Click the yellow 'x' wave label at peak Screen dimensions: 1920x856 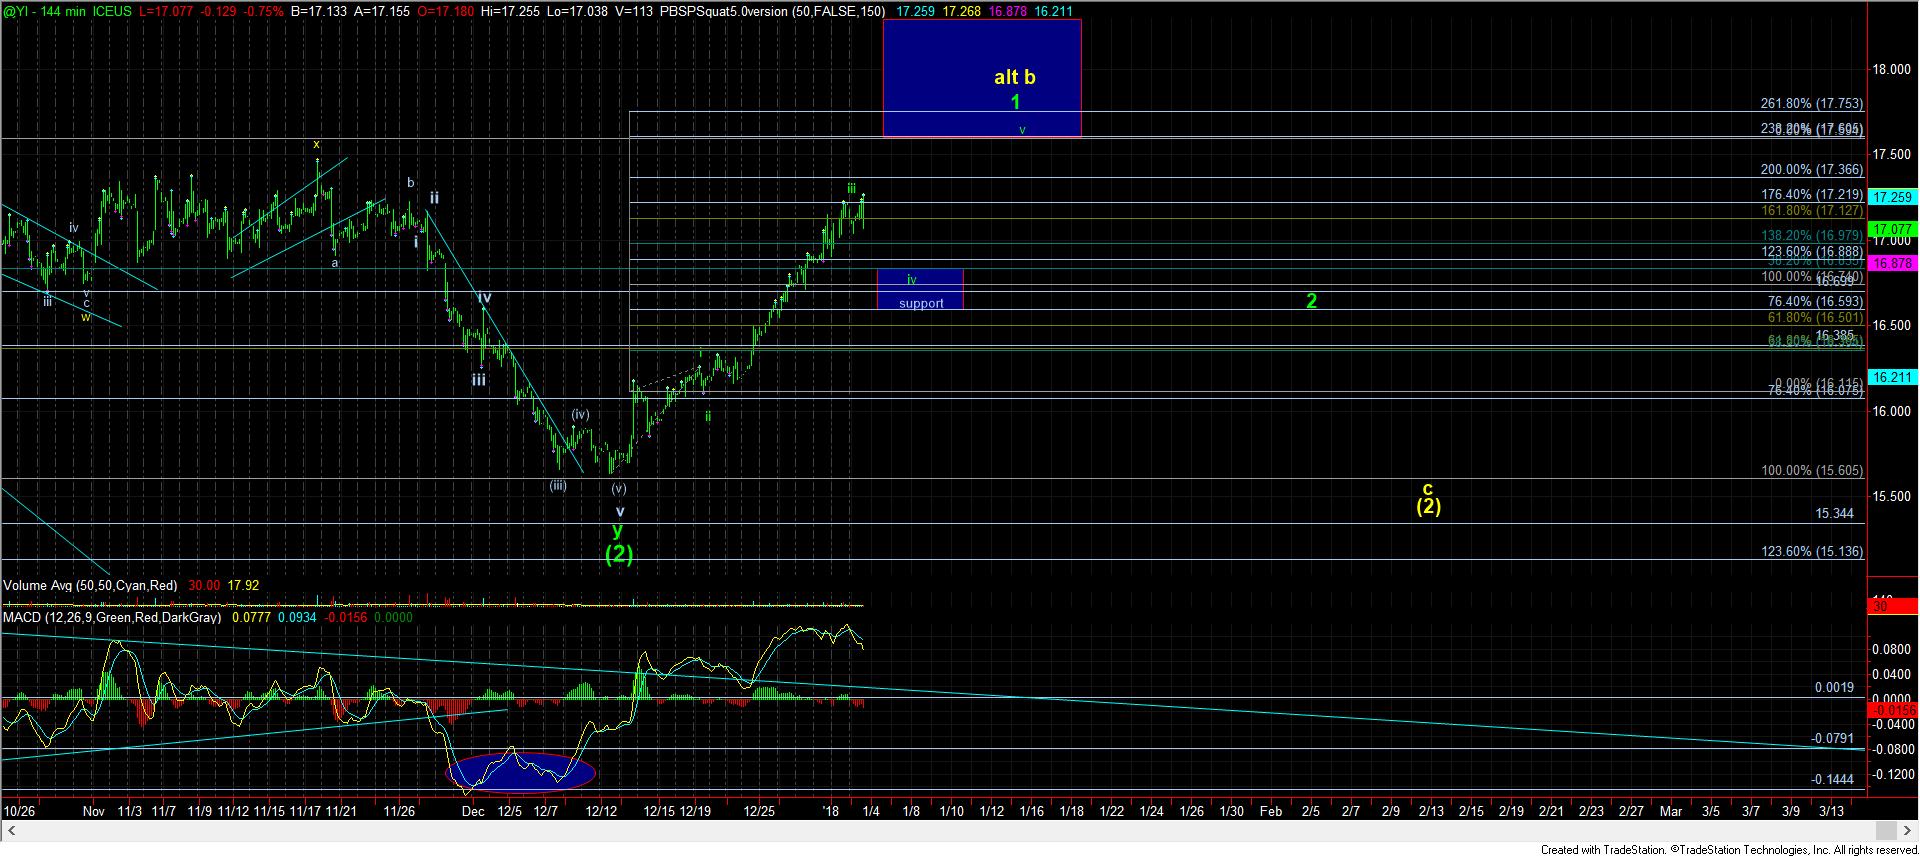point(316,144)
